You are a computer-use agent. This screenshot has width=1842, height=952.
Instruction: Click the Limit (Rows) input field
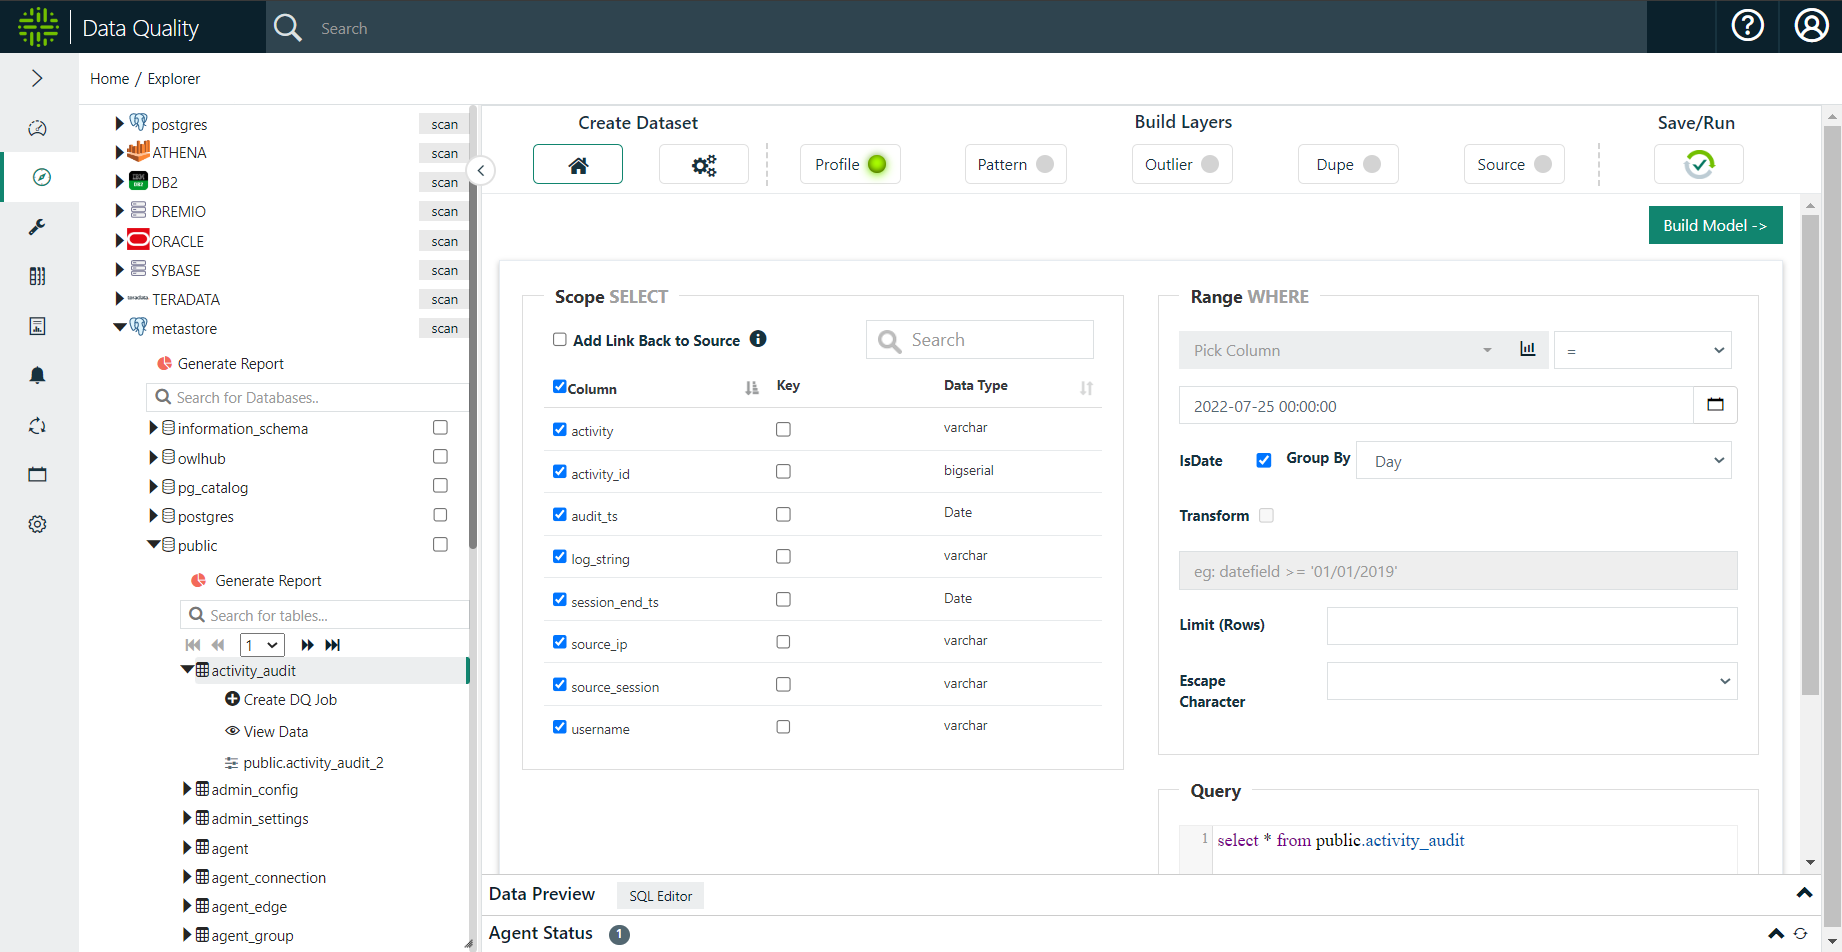click(1531, 626)
